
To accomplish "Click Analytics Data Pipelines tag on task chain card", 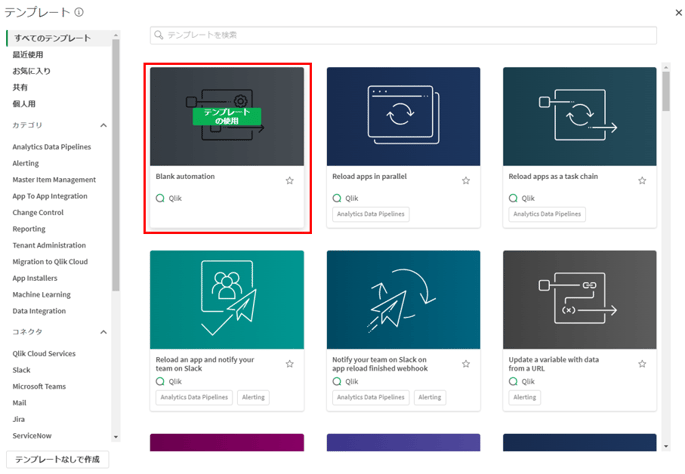I will point(547,214).
